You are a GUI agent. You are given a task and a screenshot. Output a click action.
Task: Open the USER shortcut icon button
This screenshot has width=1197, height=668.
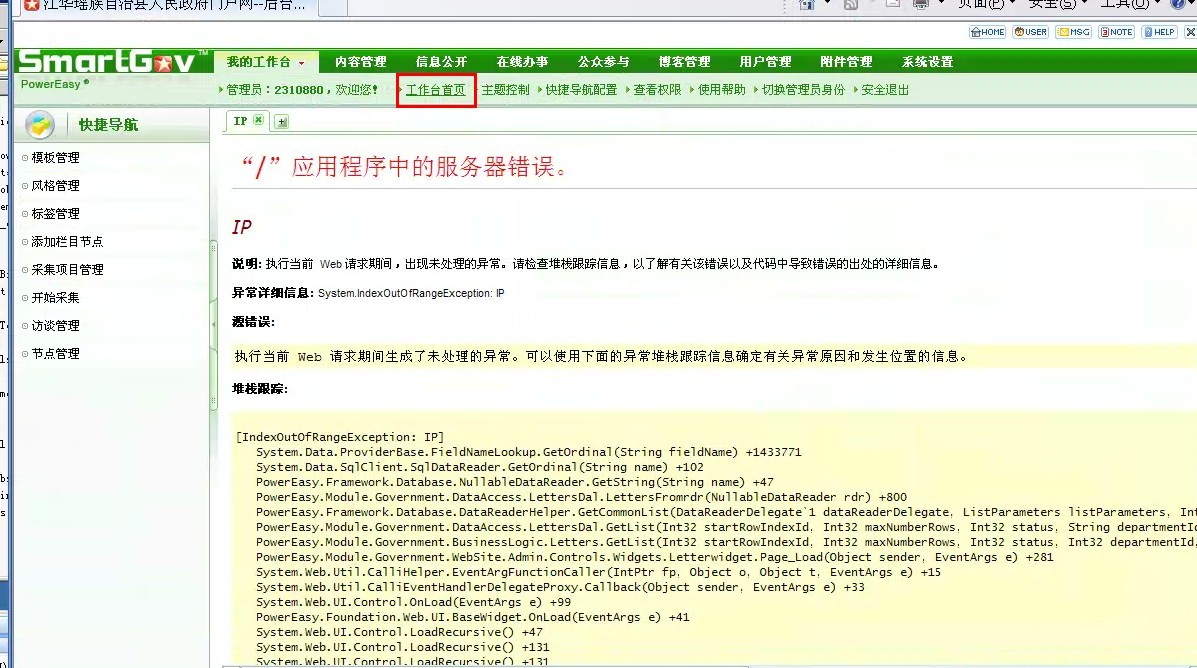tap(1031, 32)
